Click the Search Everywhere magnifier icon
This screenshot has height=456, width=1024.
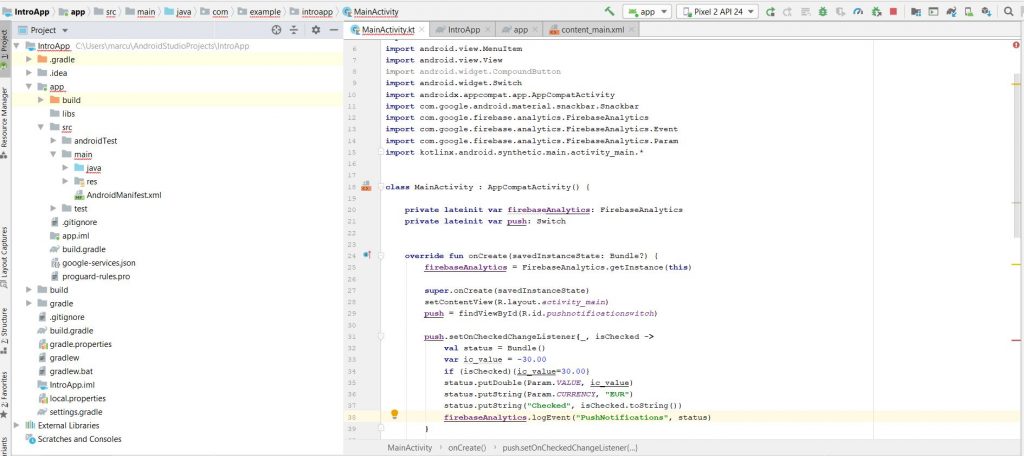[1008, 11]
